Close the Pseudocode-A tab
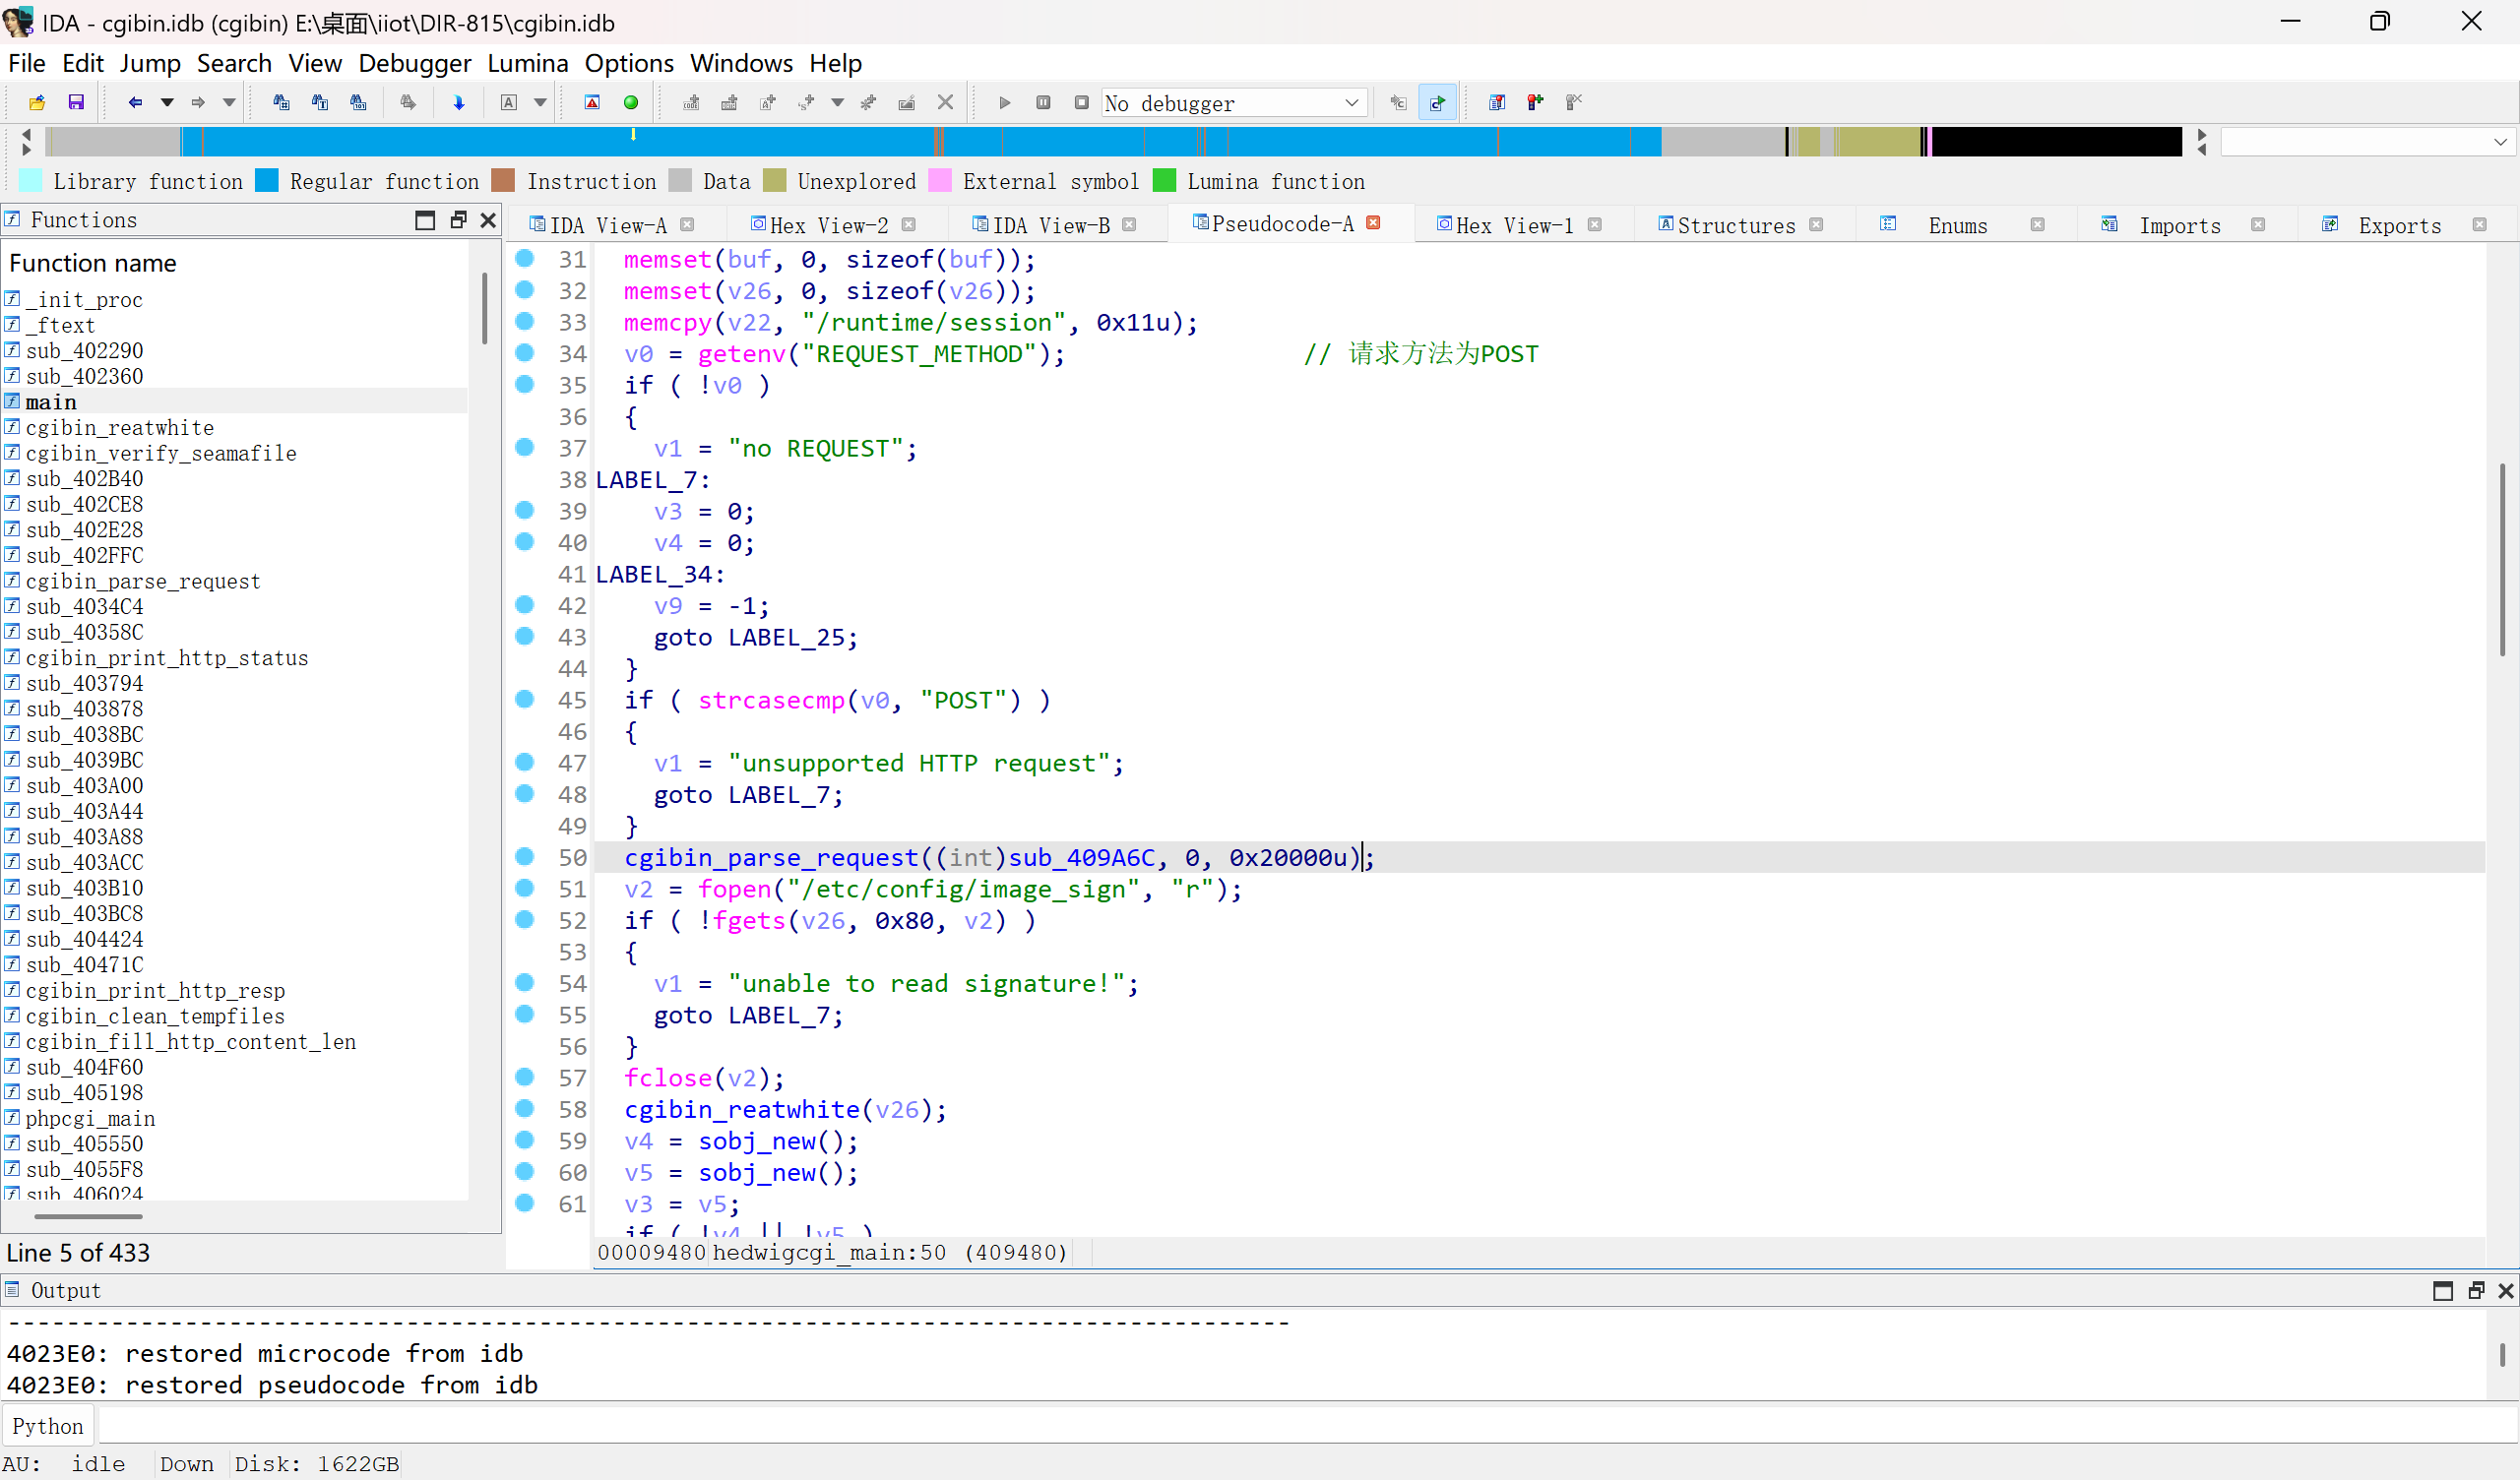Screen dimensions: 2520x1480 pos(1373,223)
